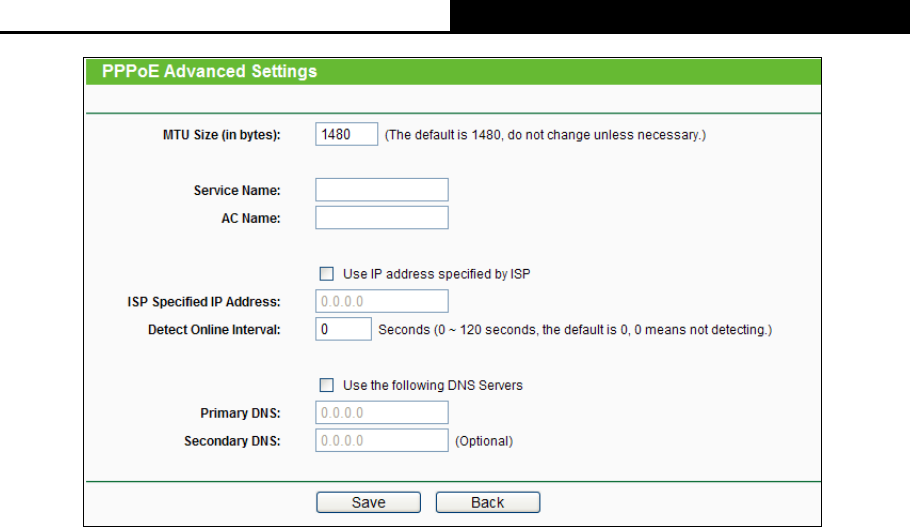This screenshot has height=527, width=910.
Task: Click the (Optional) note beside Secondary DNS
Action: pyautogui.click(x=484, y=441)
